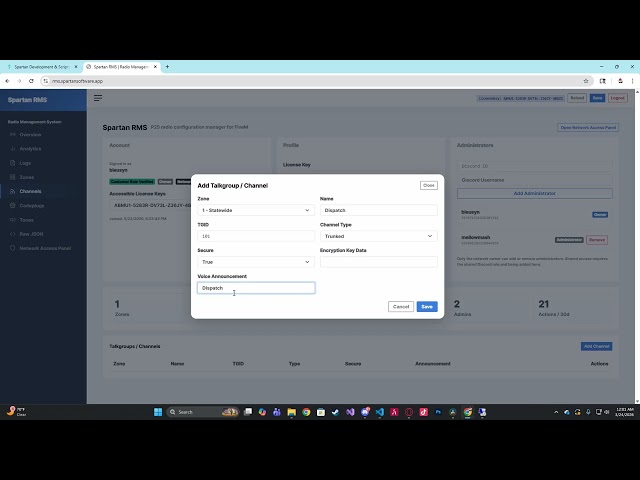Click the Add Channel button
Screen dimensions: 640x480
point(596,346)
